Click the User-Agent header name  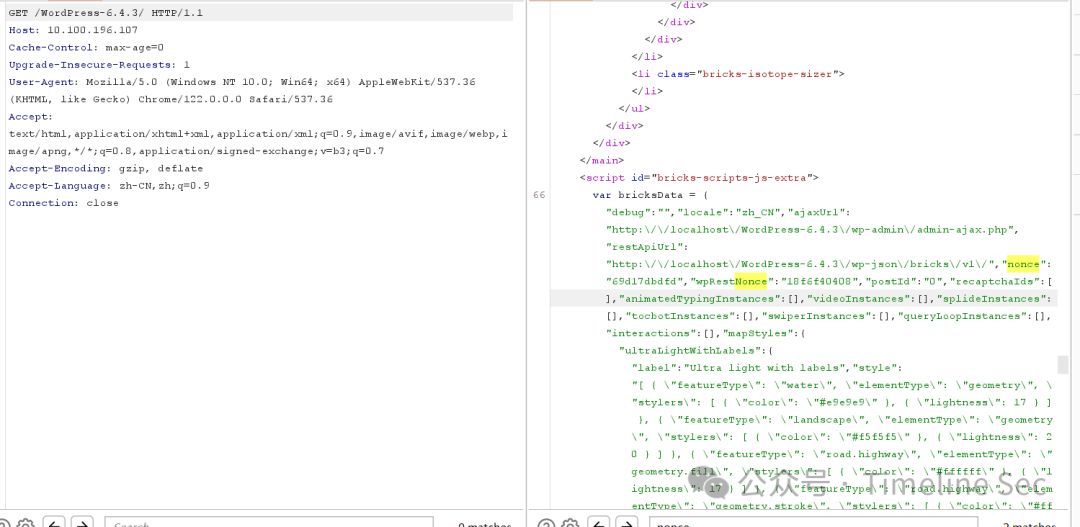(x=44, y=82)
